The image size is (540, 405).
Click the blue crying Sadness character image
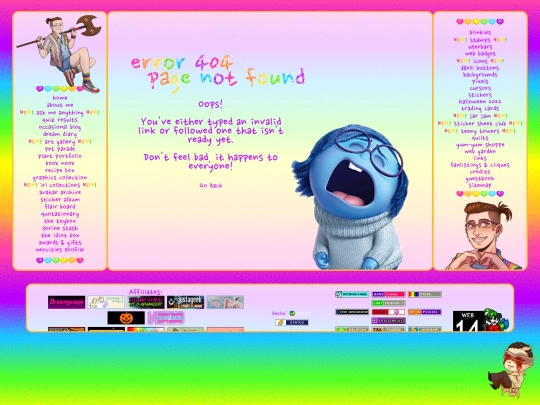click(350, 197)
